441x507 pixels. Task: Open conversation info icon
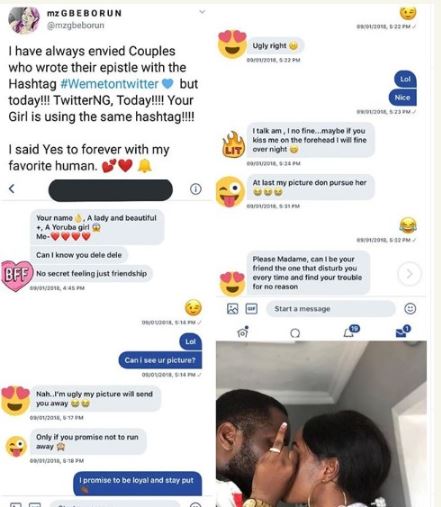point(196,189)
